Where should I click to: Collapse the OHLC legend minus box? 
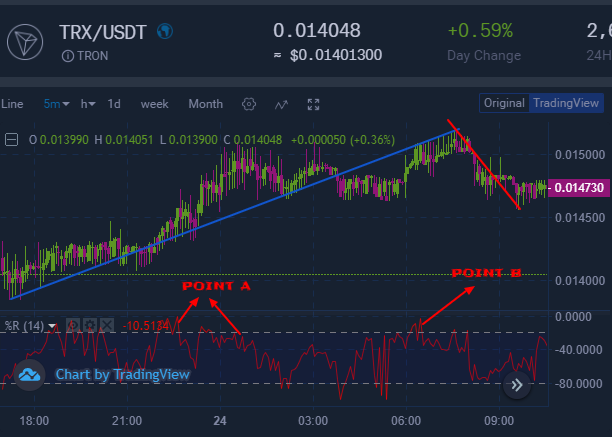pos(11,139)
